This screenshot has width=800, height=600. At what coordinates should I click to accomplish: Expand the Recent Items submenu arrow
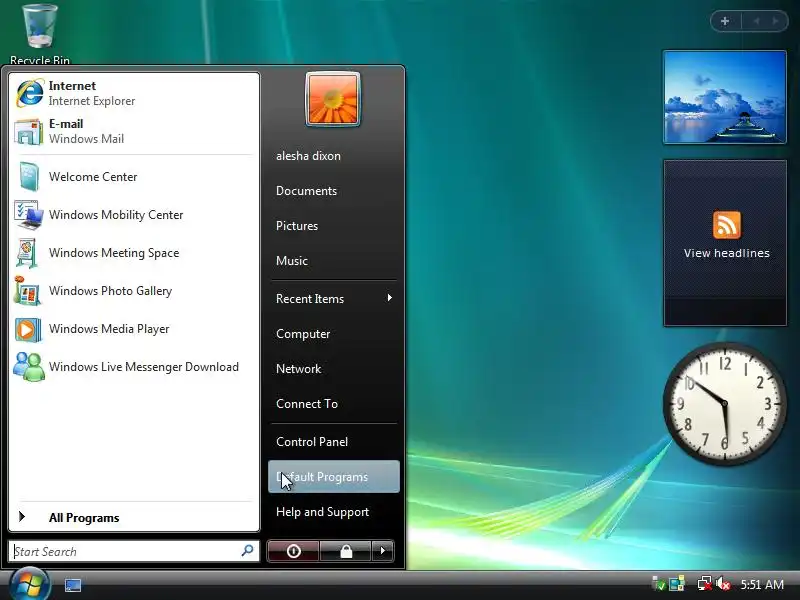click(390, 297)
